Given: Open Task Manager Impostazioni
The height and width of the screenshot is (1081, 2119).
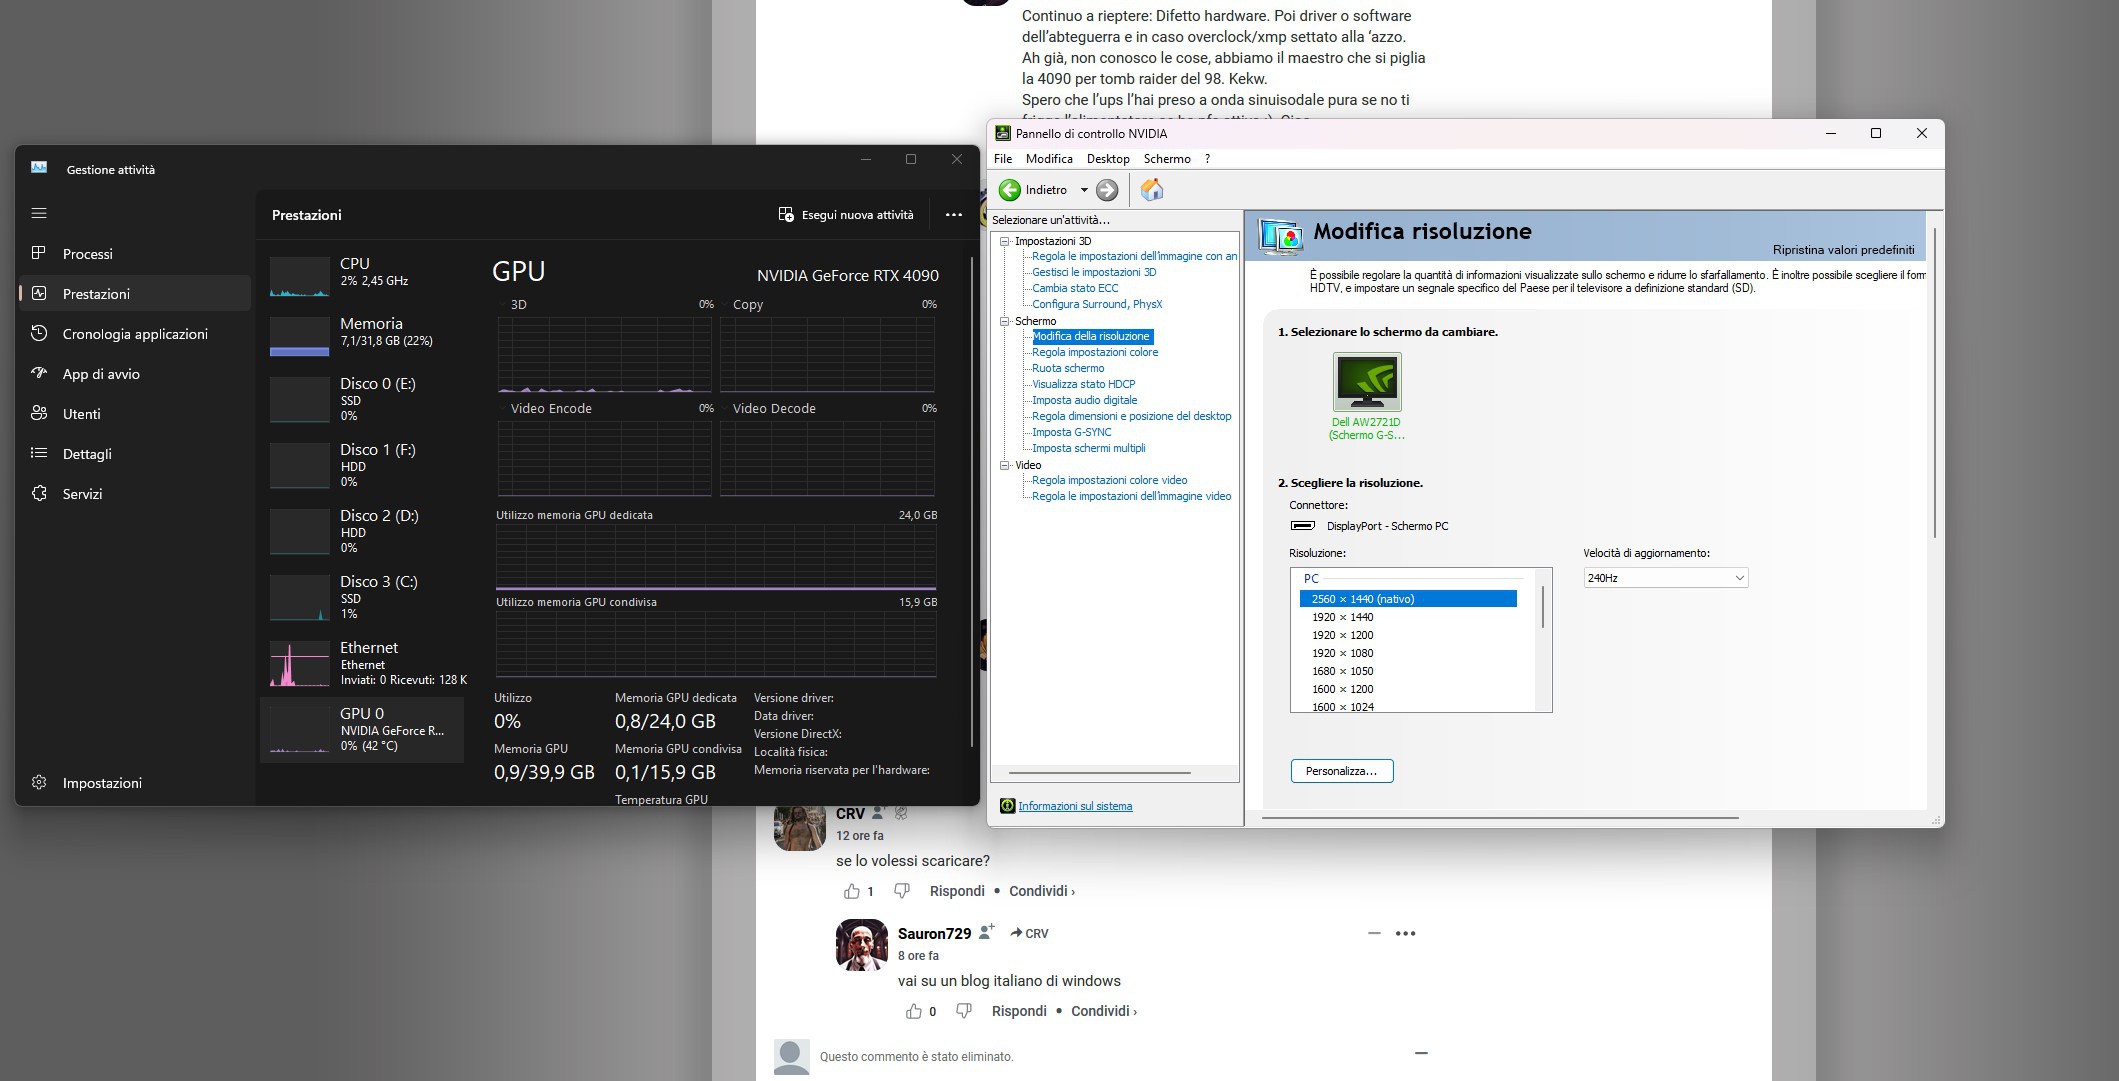Looking at the screenshot, I should point(134,783).
